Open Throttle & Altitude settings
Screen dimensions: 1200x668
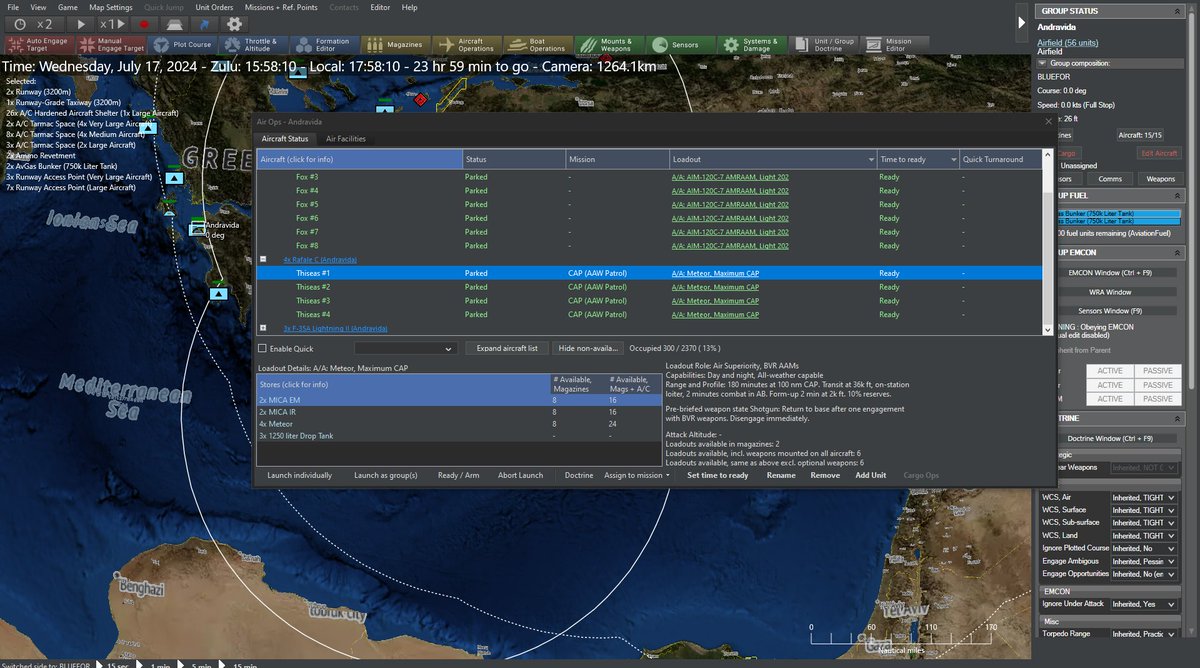point(252,44)
